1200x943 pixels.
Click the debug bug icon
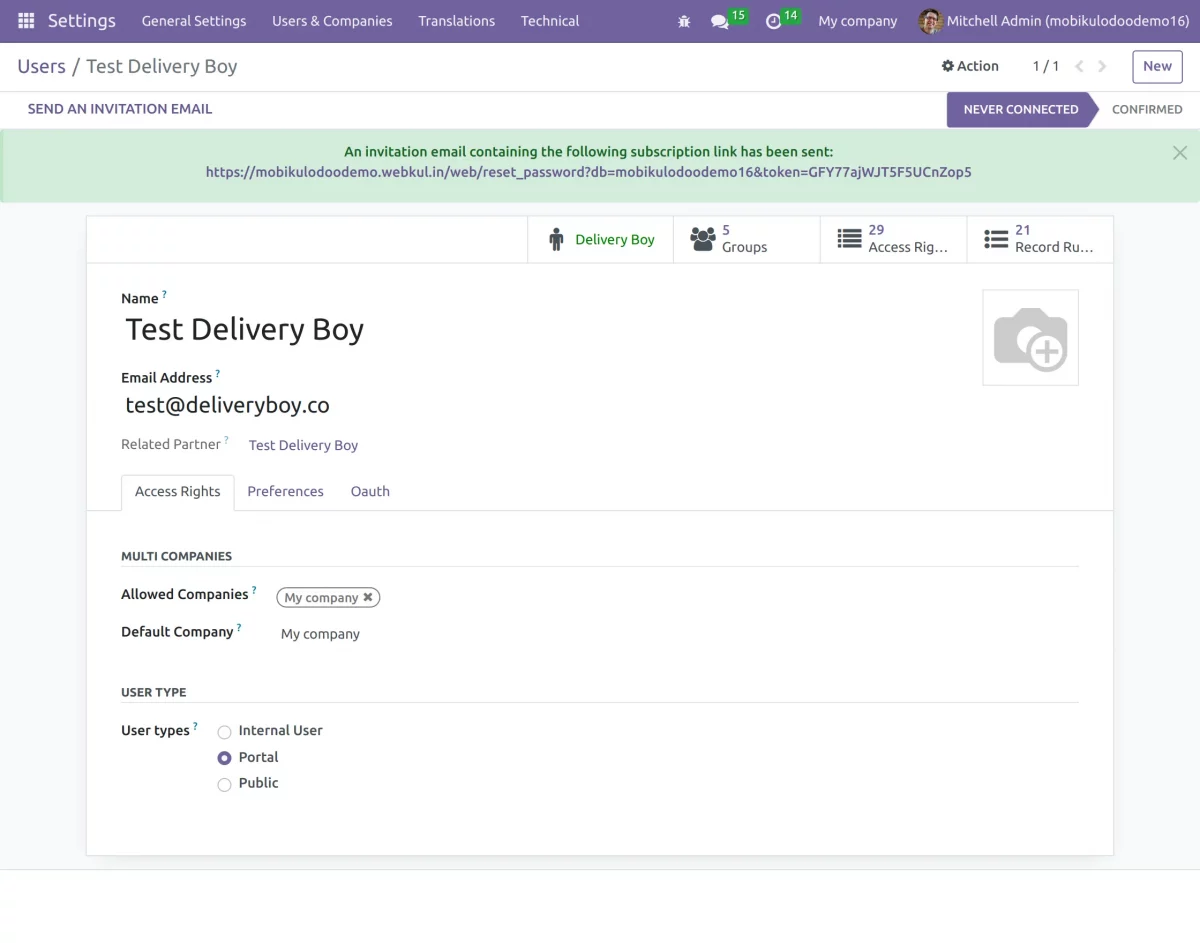pyautogui.click(x=684, y=21)
